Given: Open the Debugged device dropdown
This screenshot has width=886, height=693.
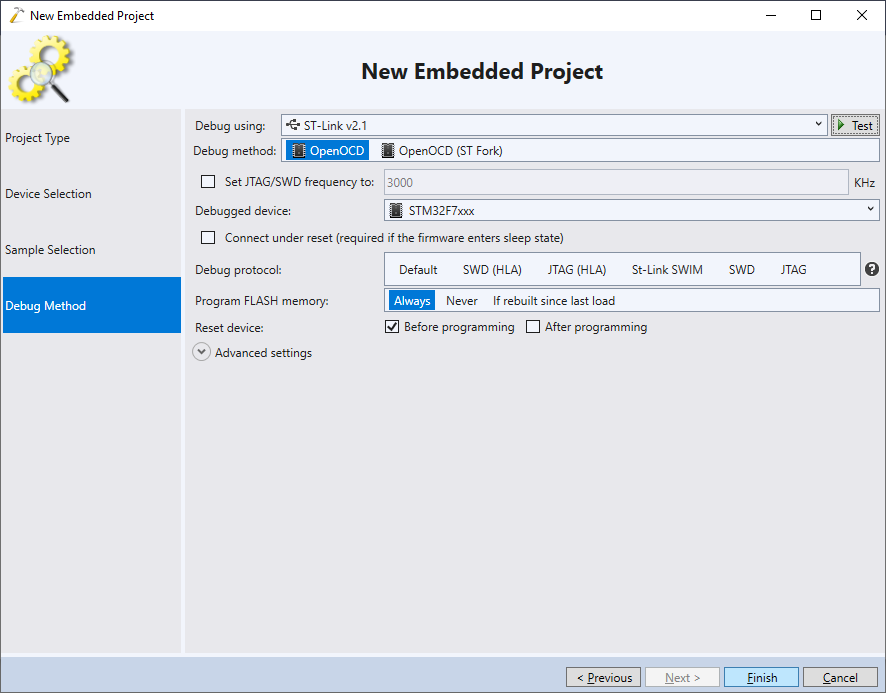Looking at the screenshot, I should pyautogui.click(x=631, y=210).
